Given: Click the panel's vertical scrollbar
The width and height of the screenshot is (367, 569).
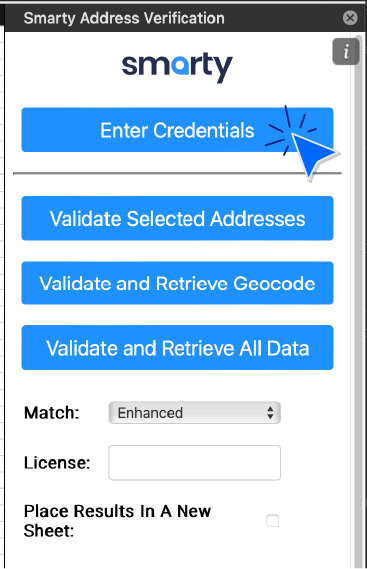Looking at the screenshot, I should 359,301.
